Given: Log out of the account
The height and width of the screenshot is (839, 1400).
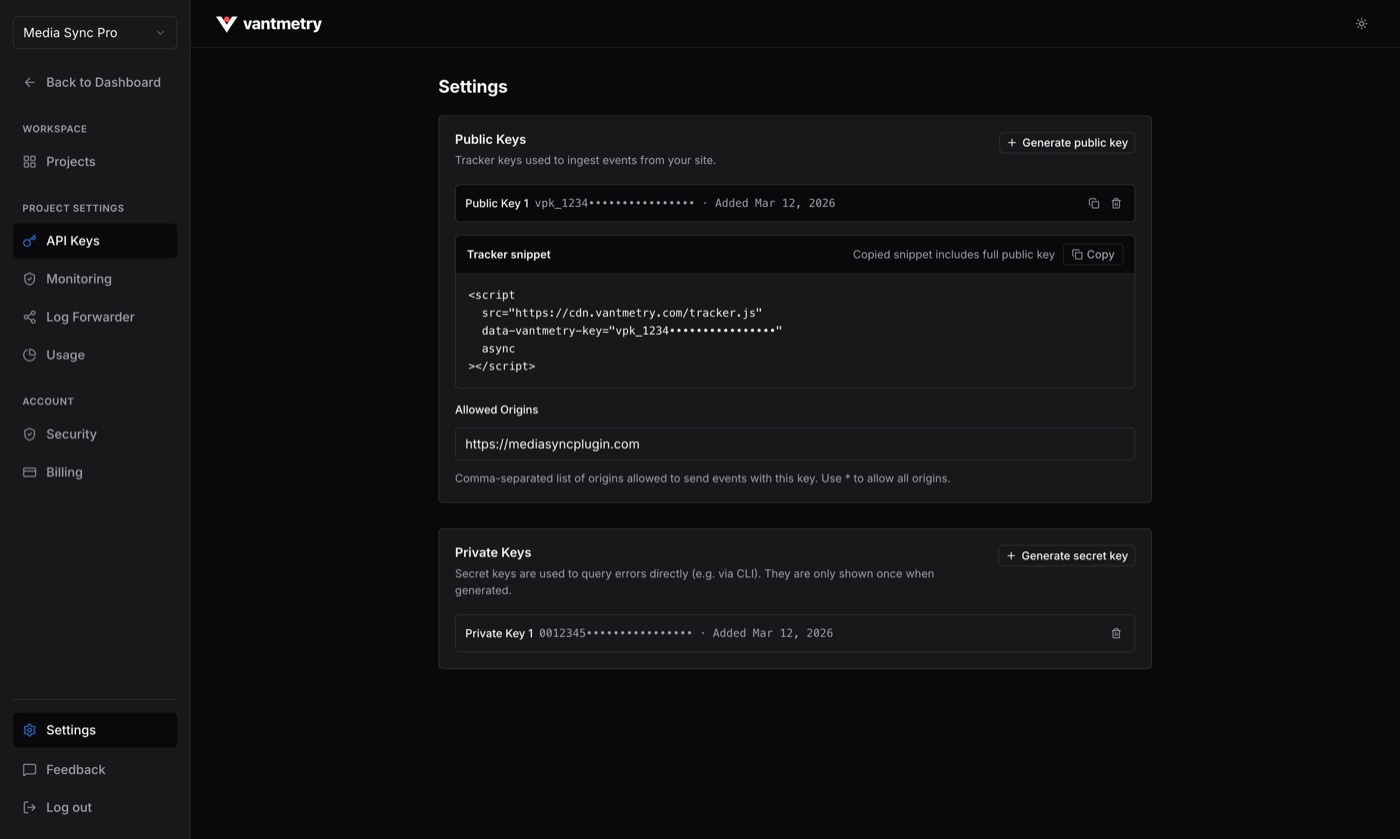Looking at the screenshot, I should coord(95,808).
